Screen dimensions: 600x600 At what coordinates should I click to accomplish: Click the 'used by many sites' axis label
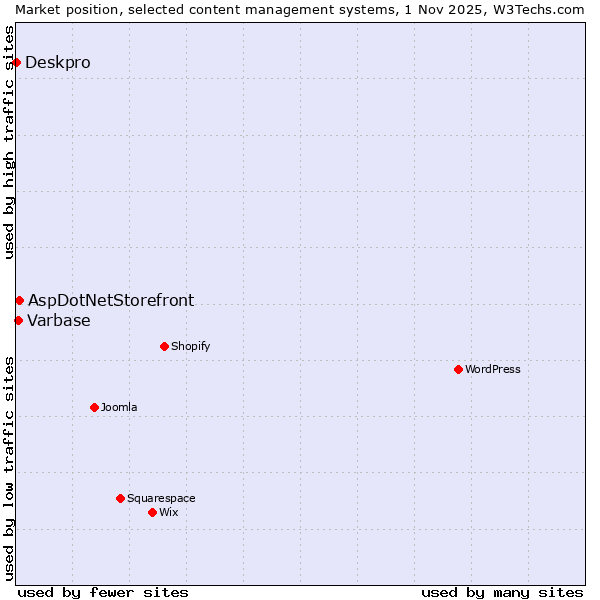coord(502,592)
